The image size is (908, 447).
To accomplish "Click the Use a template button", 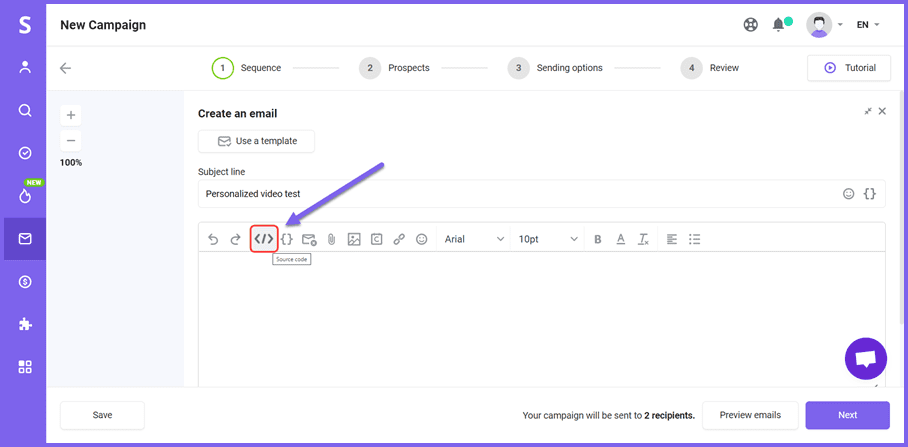I will [256, 141].
